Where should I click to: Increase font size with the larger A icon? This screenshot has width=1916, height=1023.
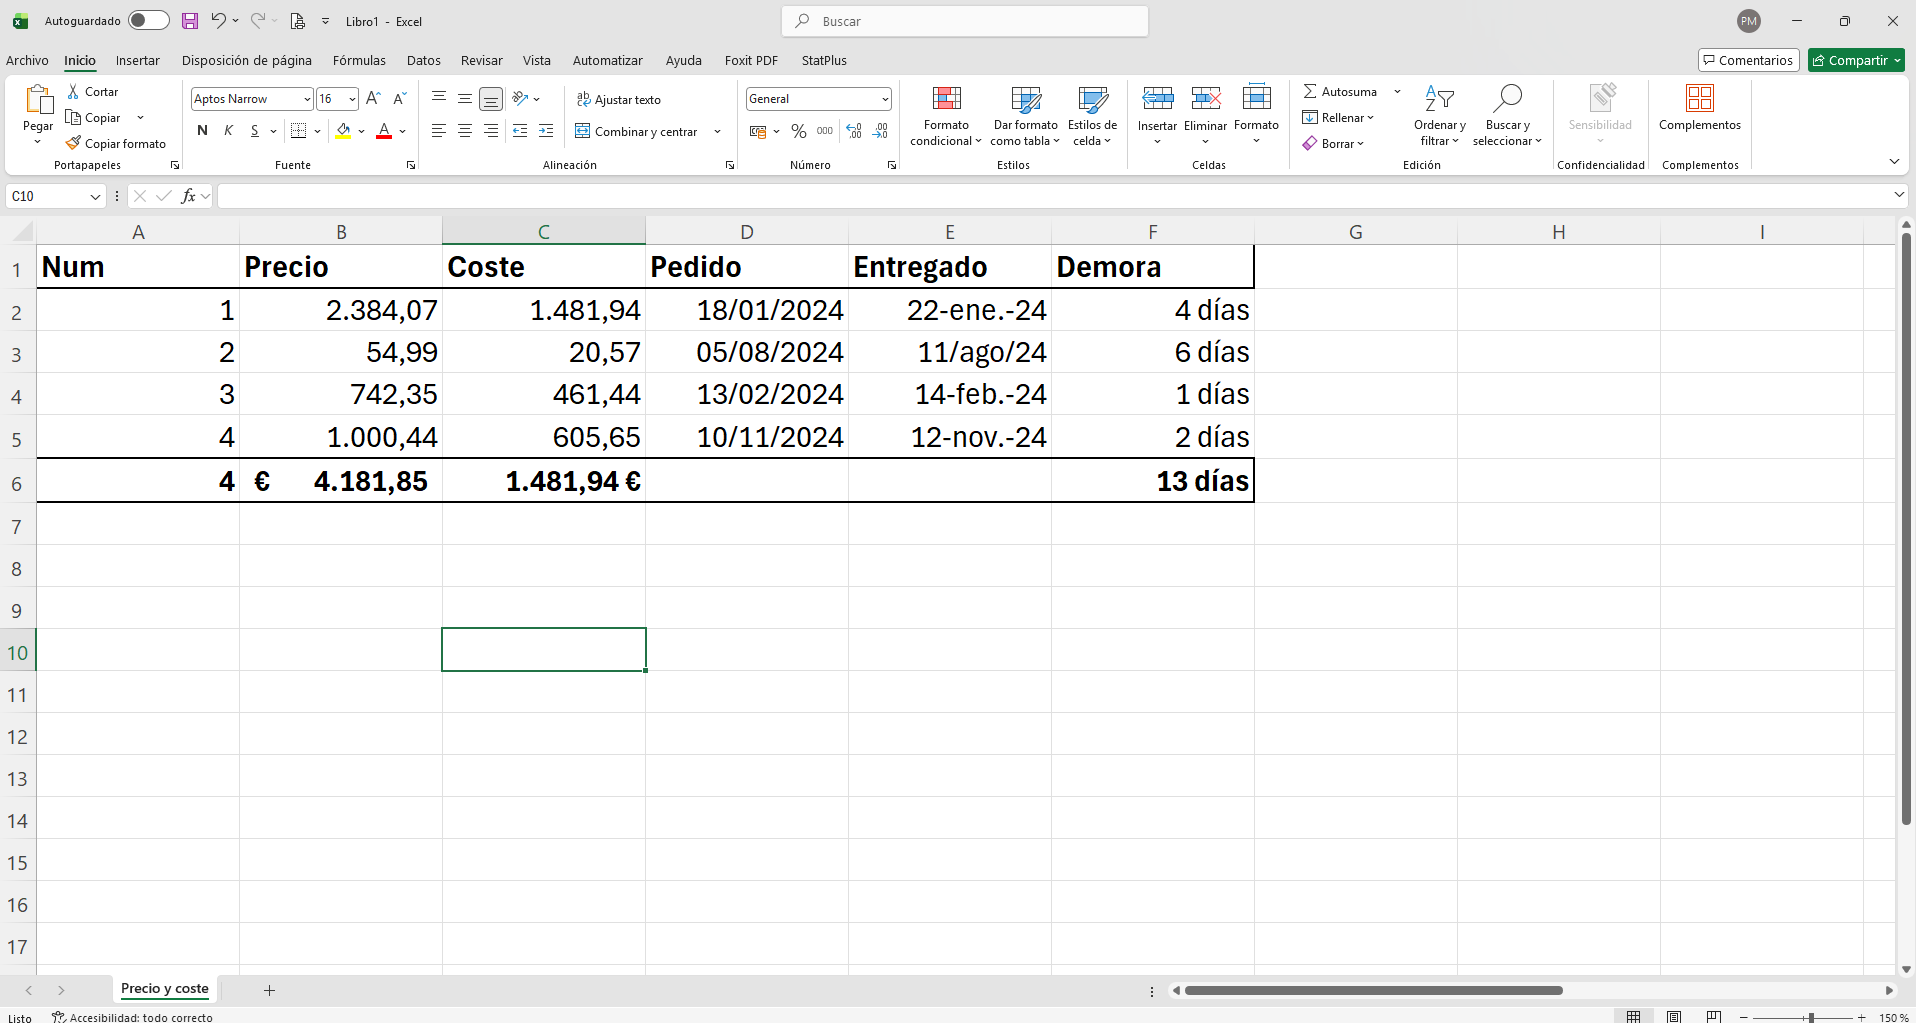pyautogui.click(x=373, y=98)
